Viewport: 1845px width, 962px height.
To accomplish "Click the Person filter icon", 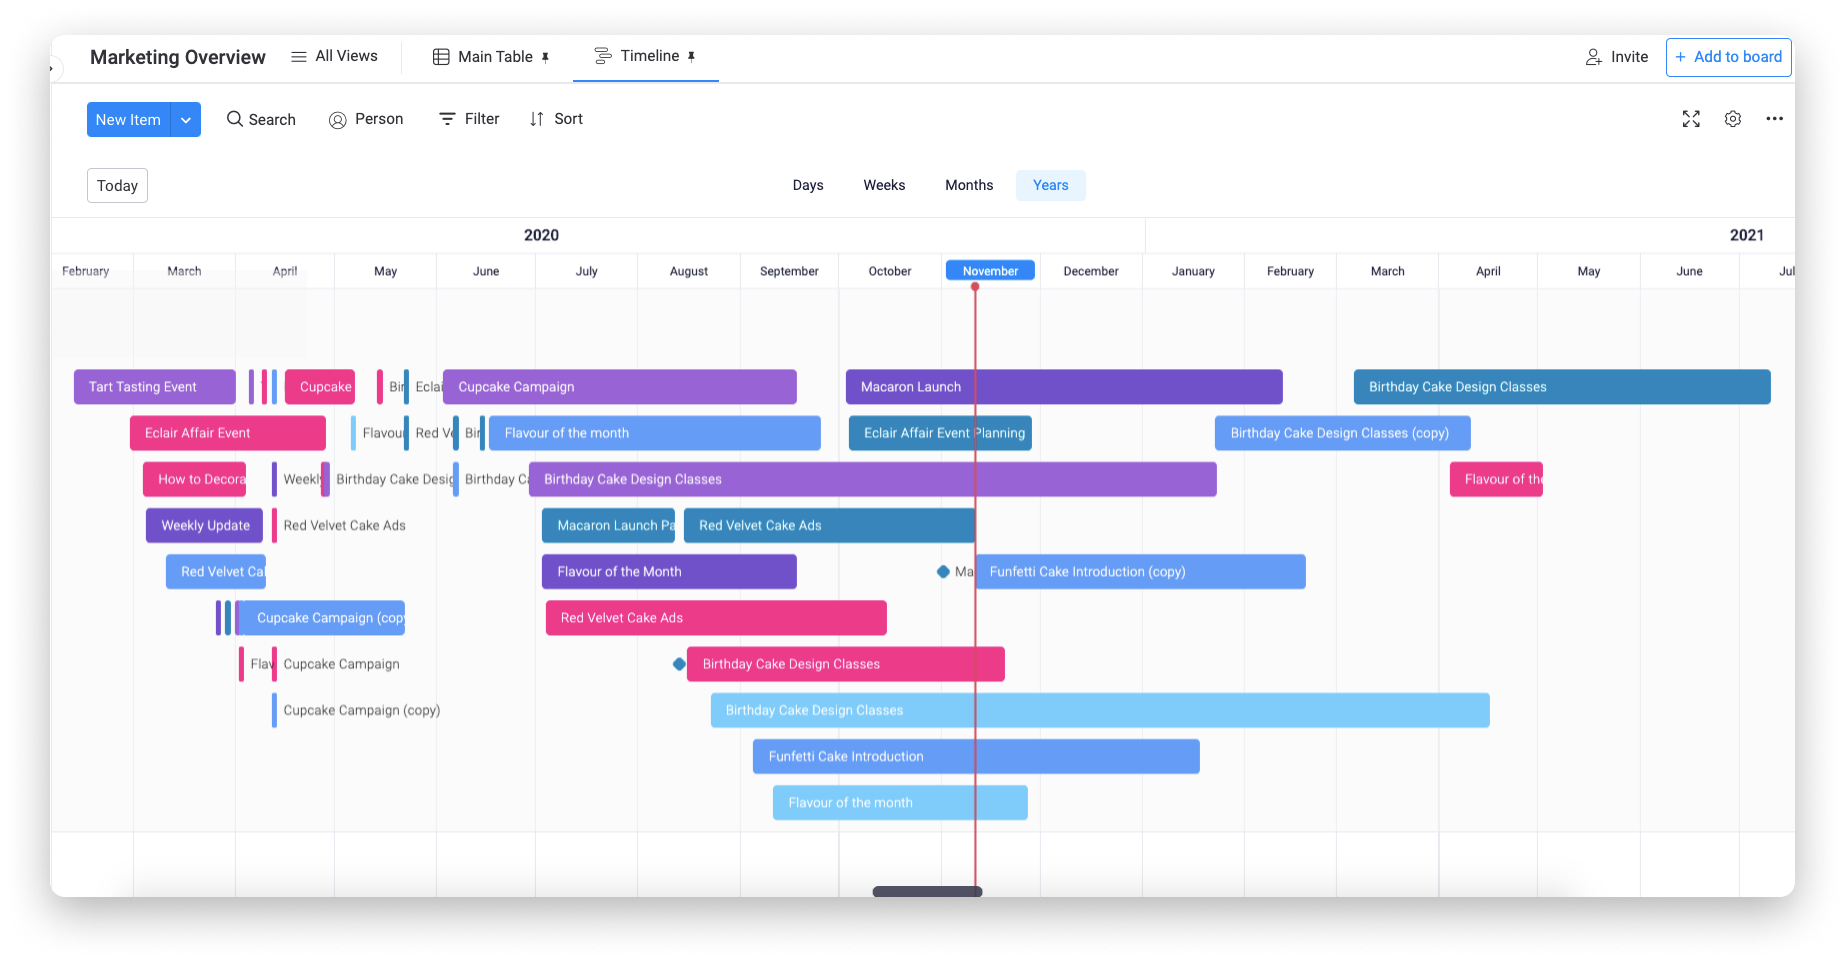I will point(338,119).
